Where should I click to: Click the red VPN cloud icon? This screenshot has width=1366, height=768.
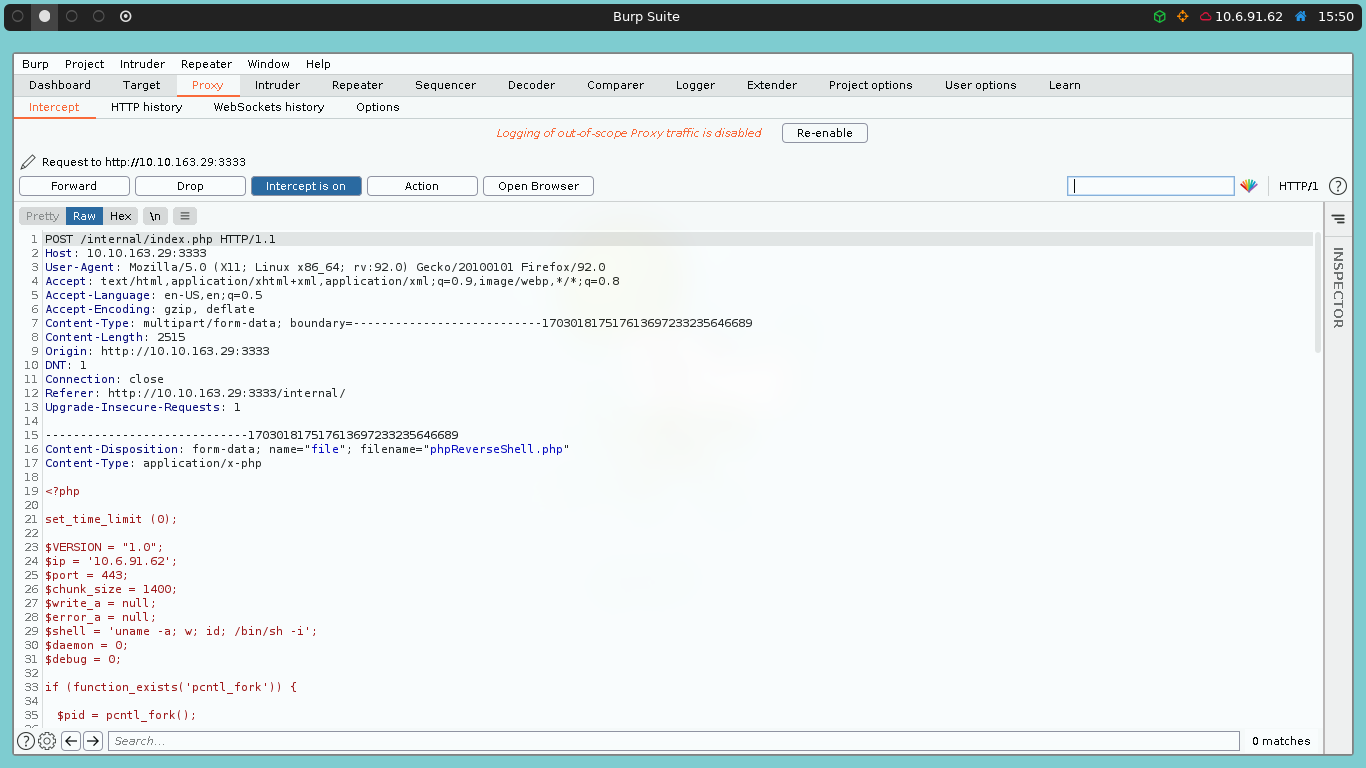pyautogui.click(x=1206, y=17)
